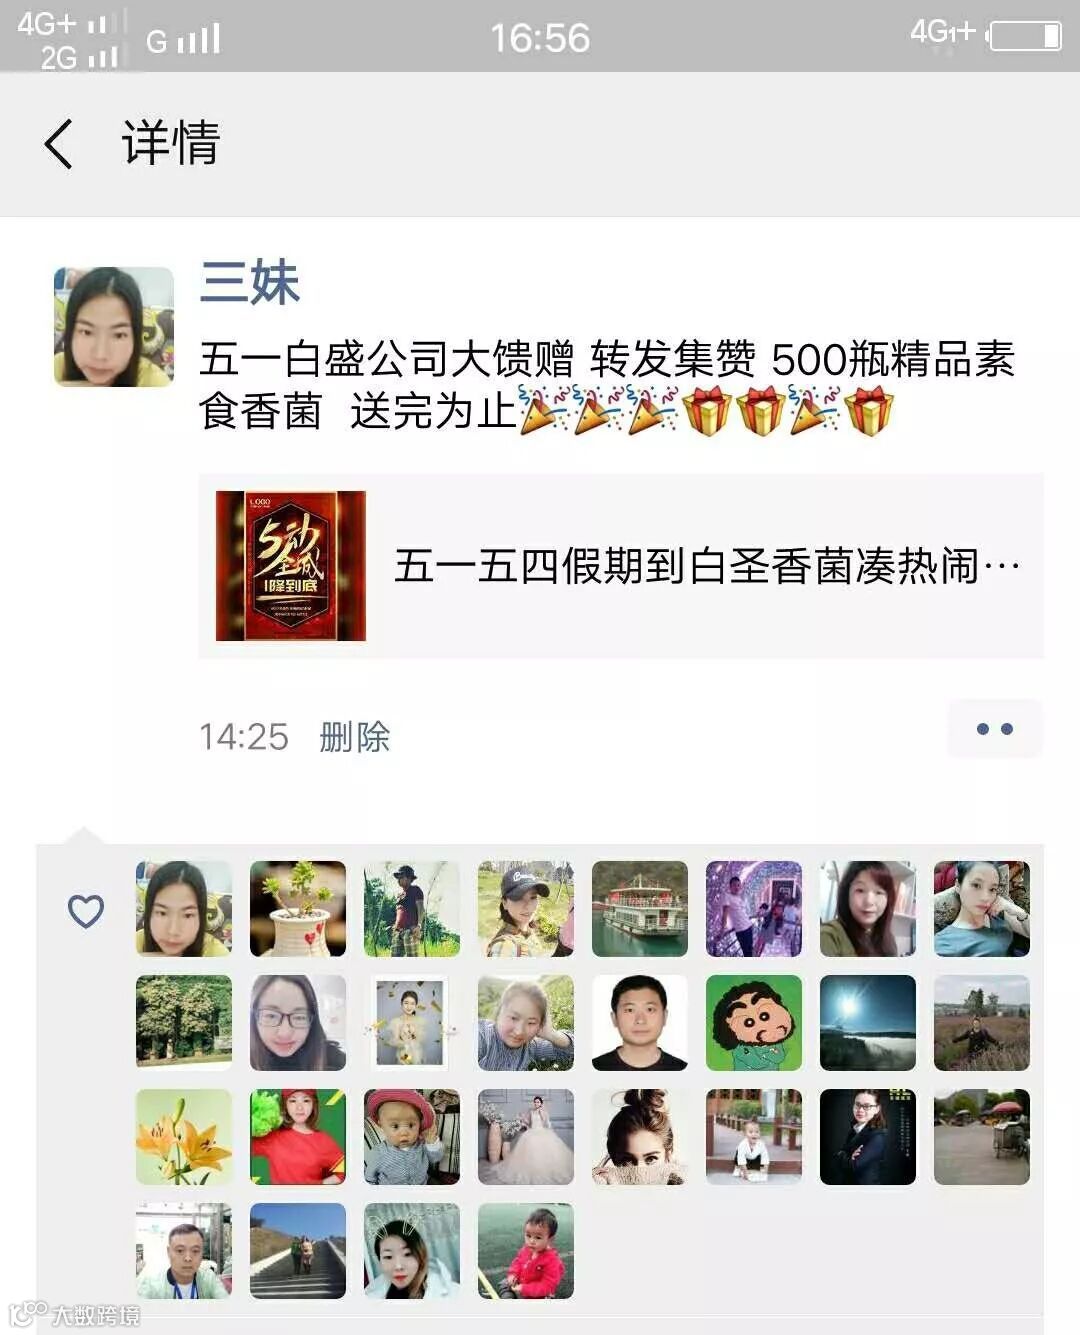Tap the post text 五一白盛公司大馈赠
Viewport: 1080px width, 1335px height.
[387, 359]
